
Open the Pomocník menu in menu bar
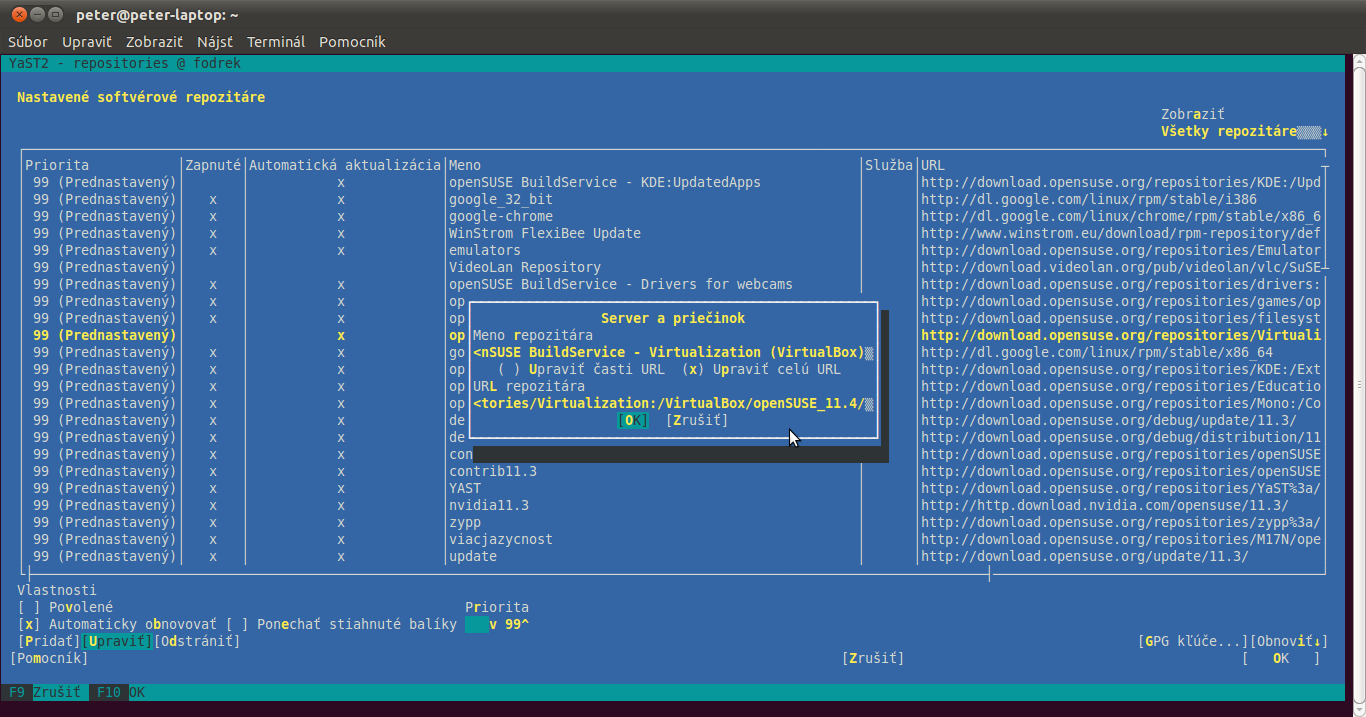pyautogui.click(x=352, y=42)
